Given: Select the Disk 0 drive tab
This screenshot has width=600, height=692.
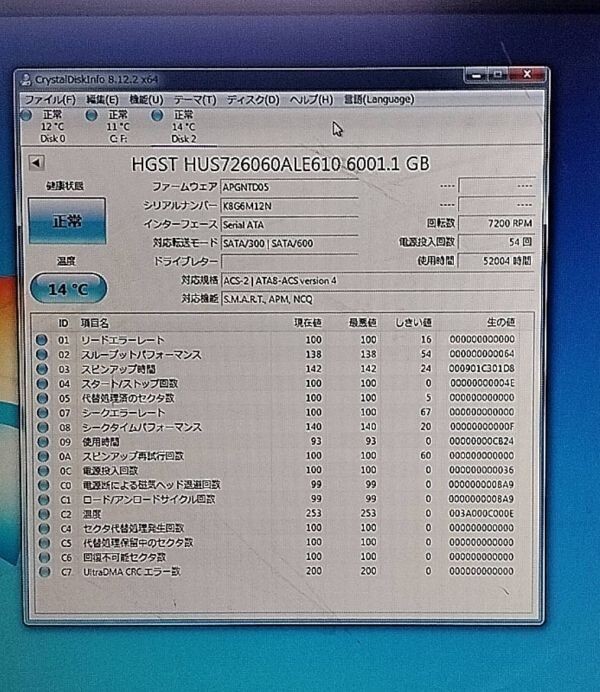Looking at the screenshot, I should click(x=52, y=127).
